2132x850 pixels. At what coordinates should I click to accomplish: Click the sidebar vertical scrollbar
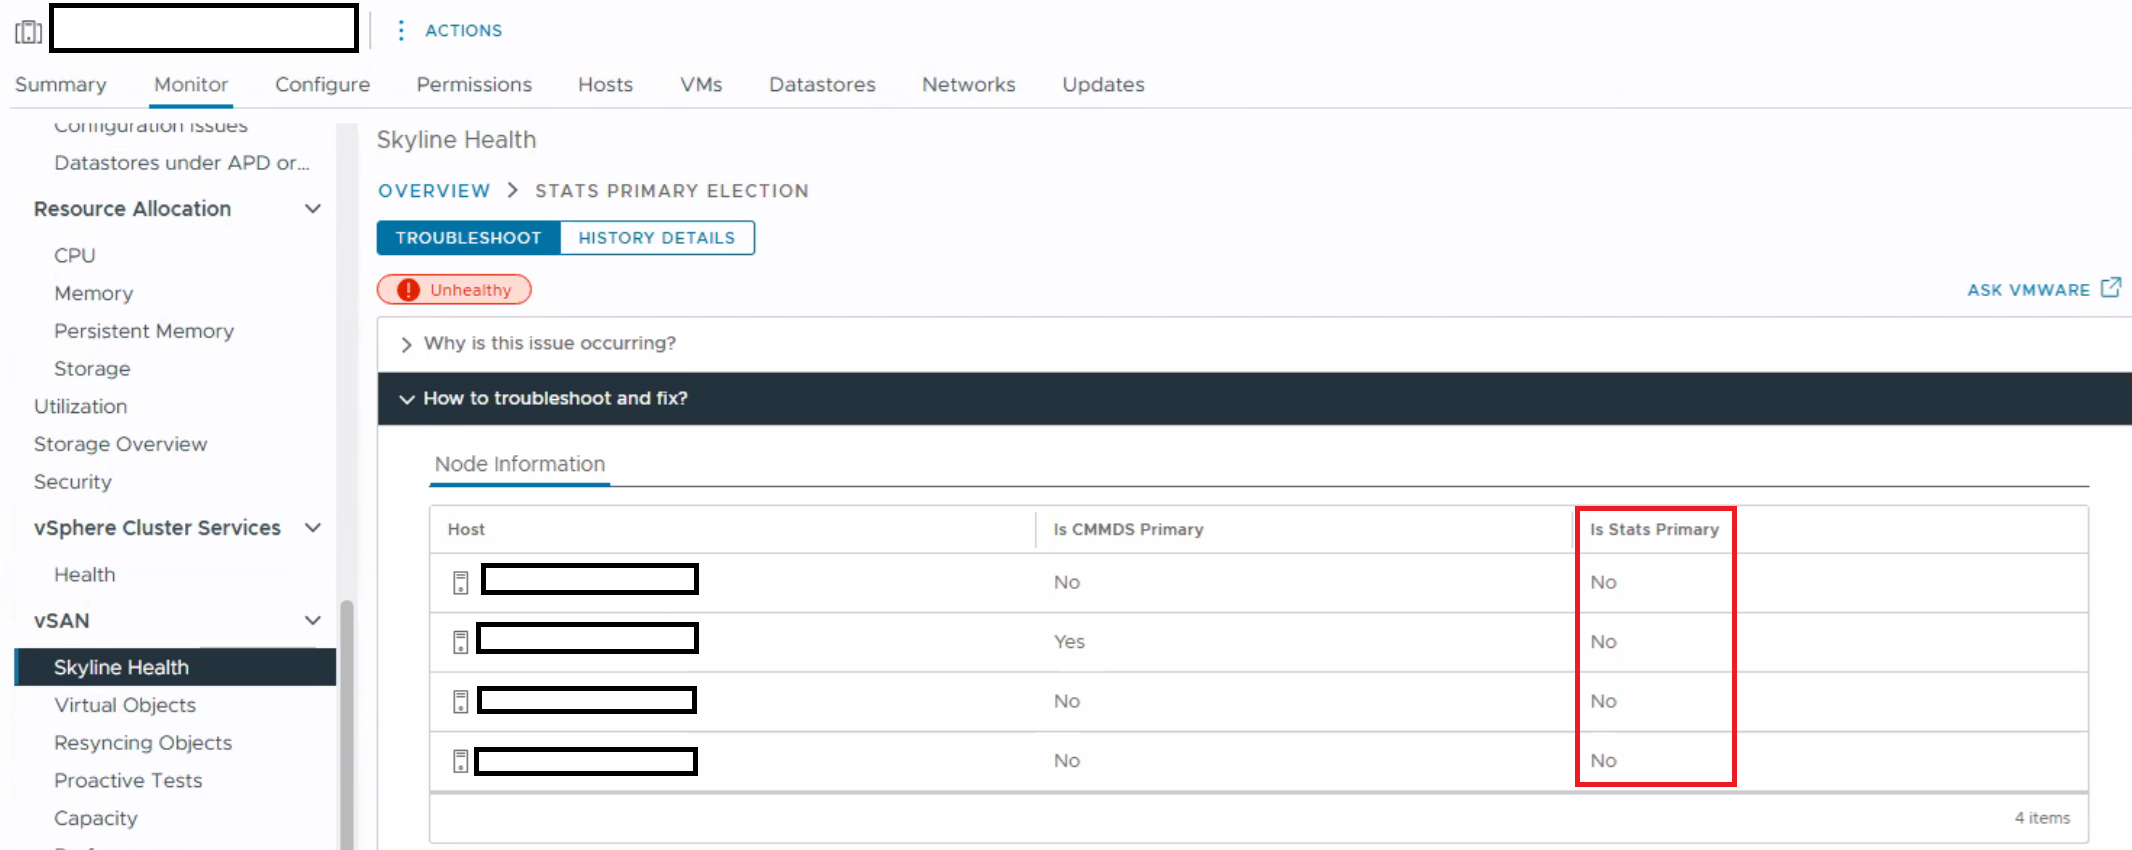point(346,720)
